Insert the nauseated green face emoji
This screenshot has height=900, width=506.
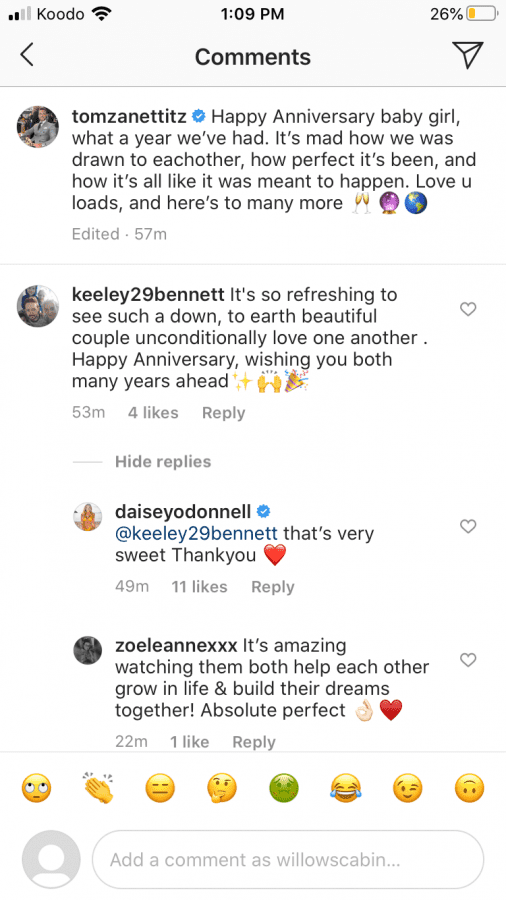[284, 788]
